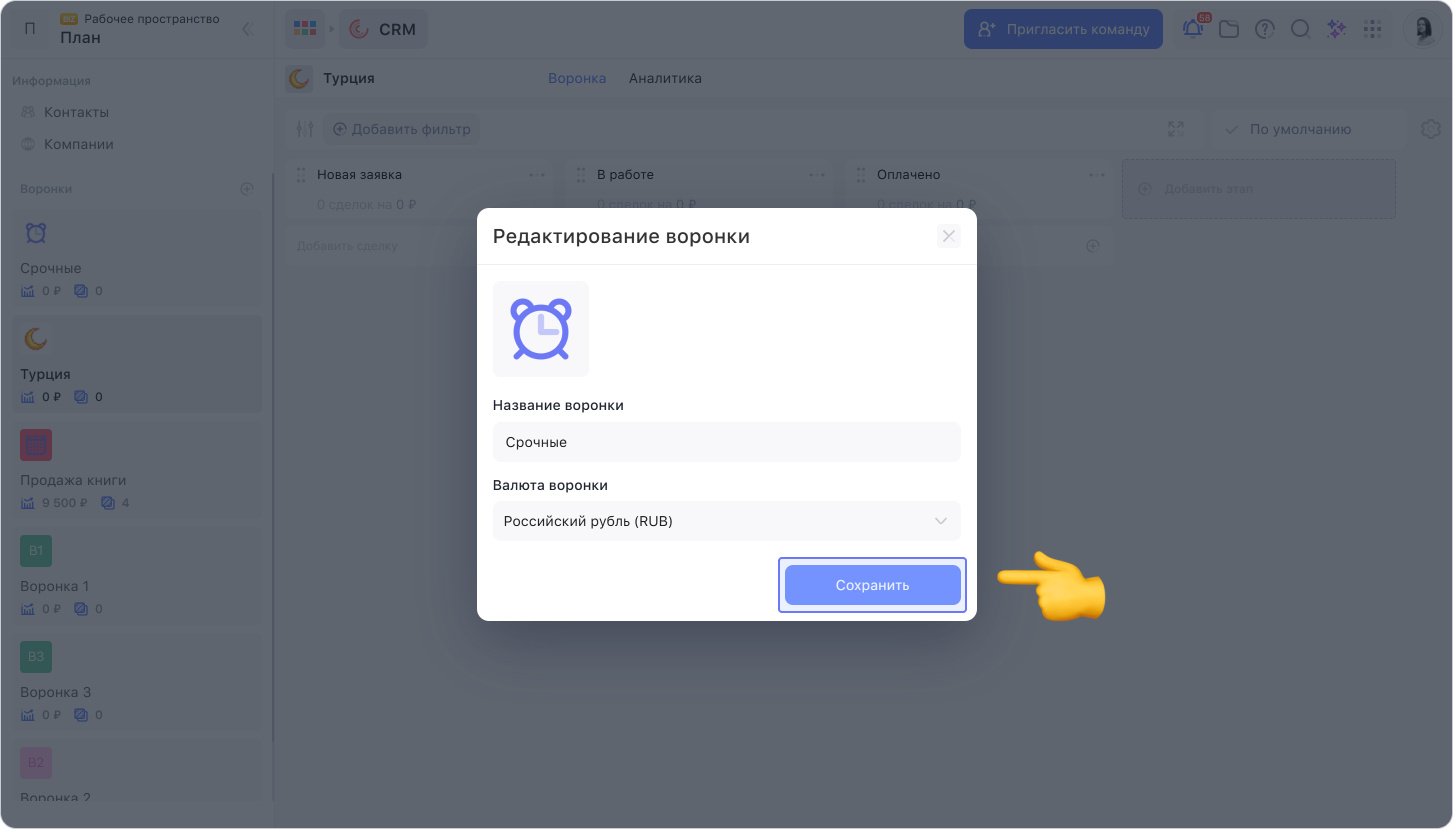
Task: Switch to the Воронка tab
Action: [x=577, y=78]
